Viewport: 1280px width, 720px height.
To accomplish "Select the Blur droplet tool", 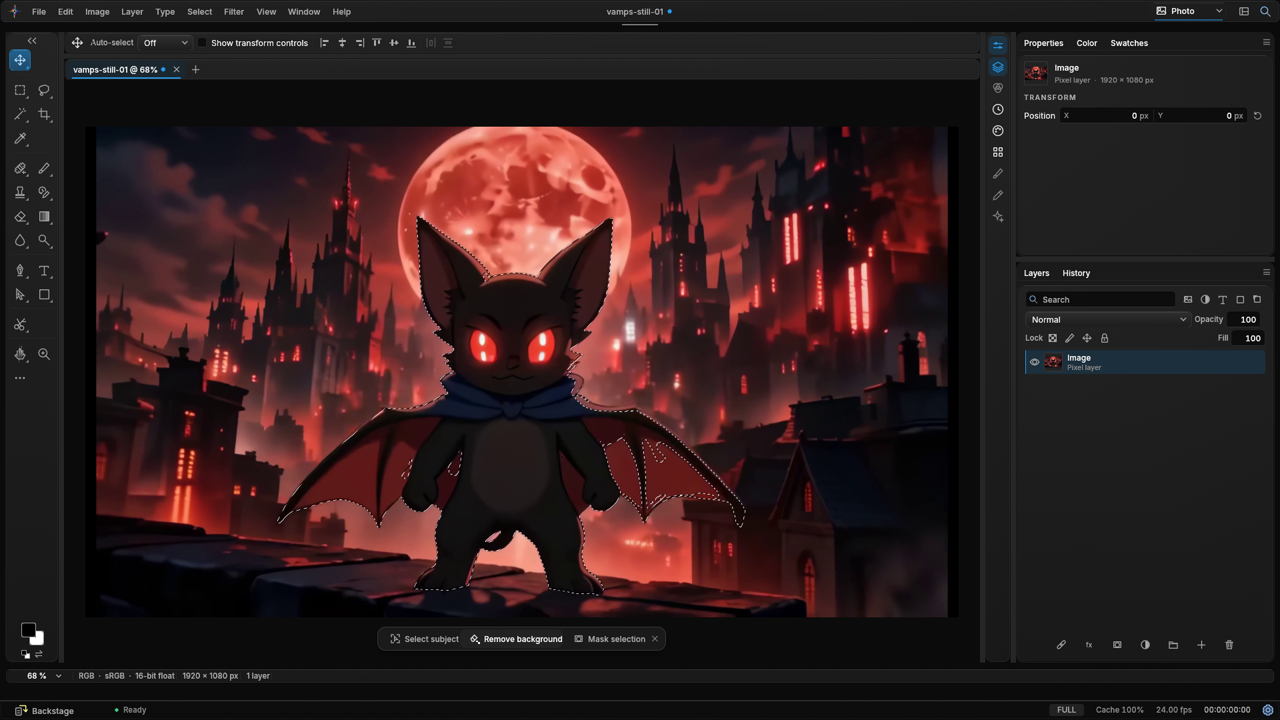I will (x=20, y=240).
